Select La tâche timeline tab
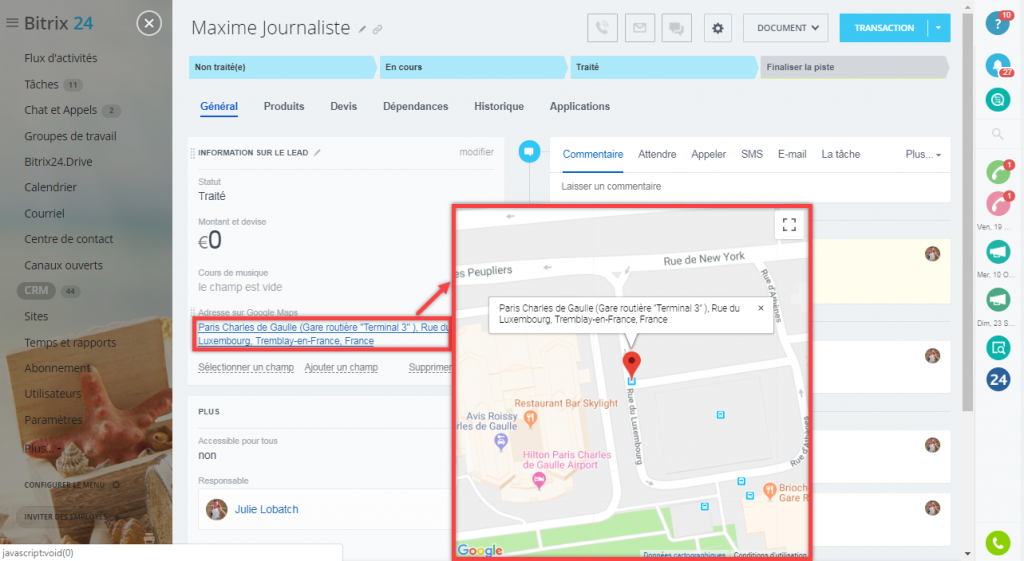1024x561 pixels. tap(840, 155)
